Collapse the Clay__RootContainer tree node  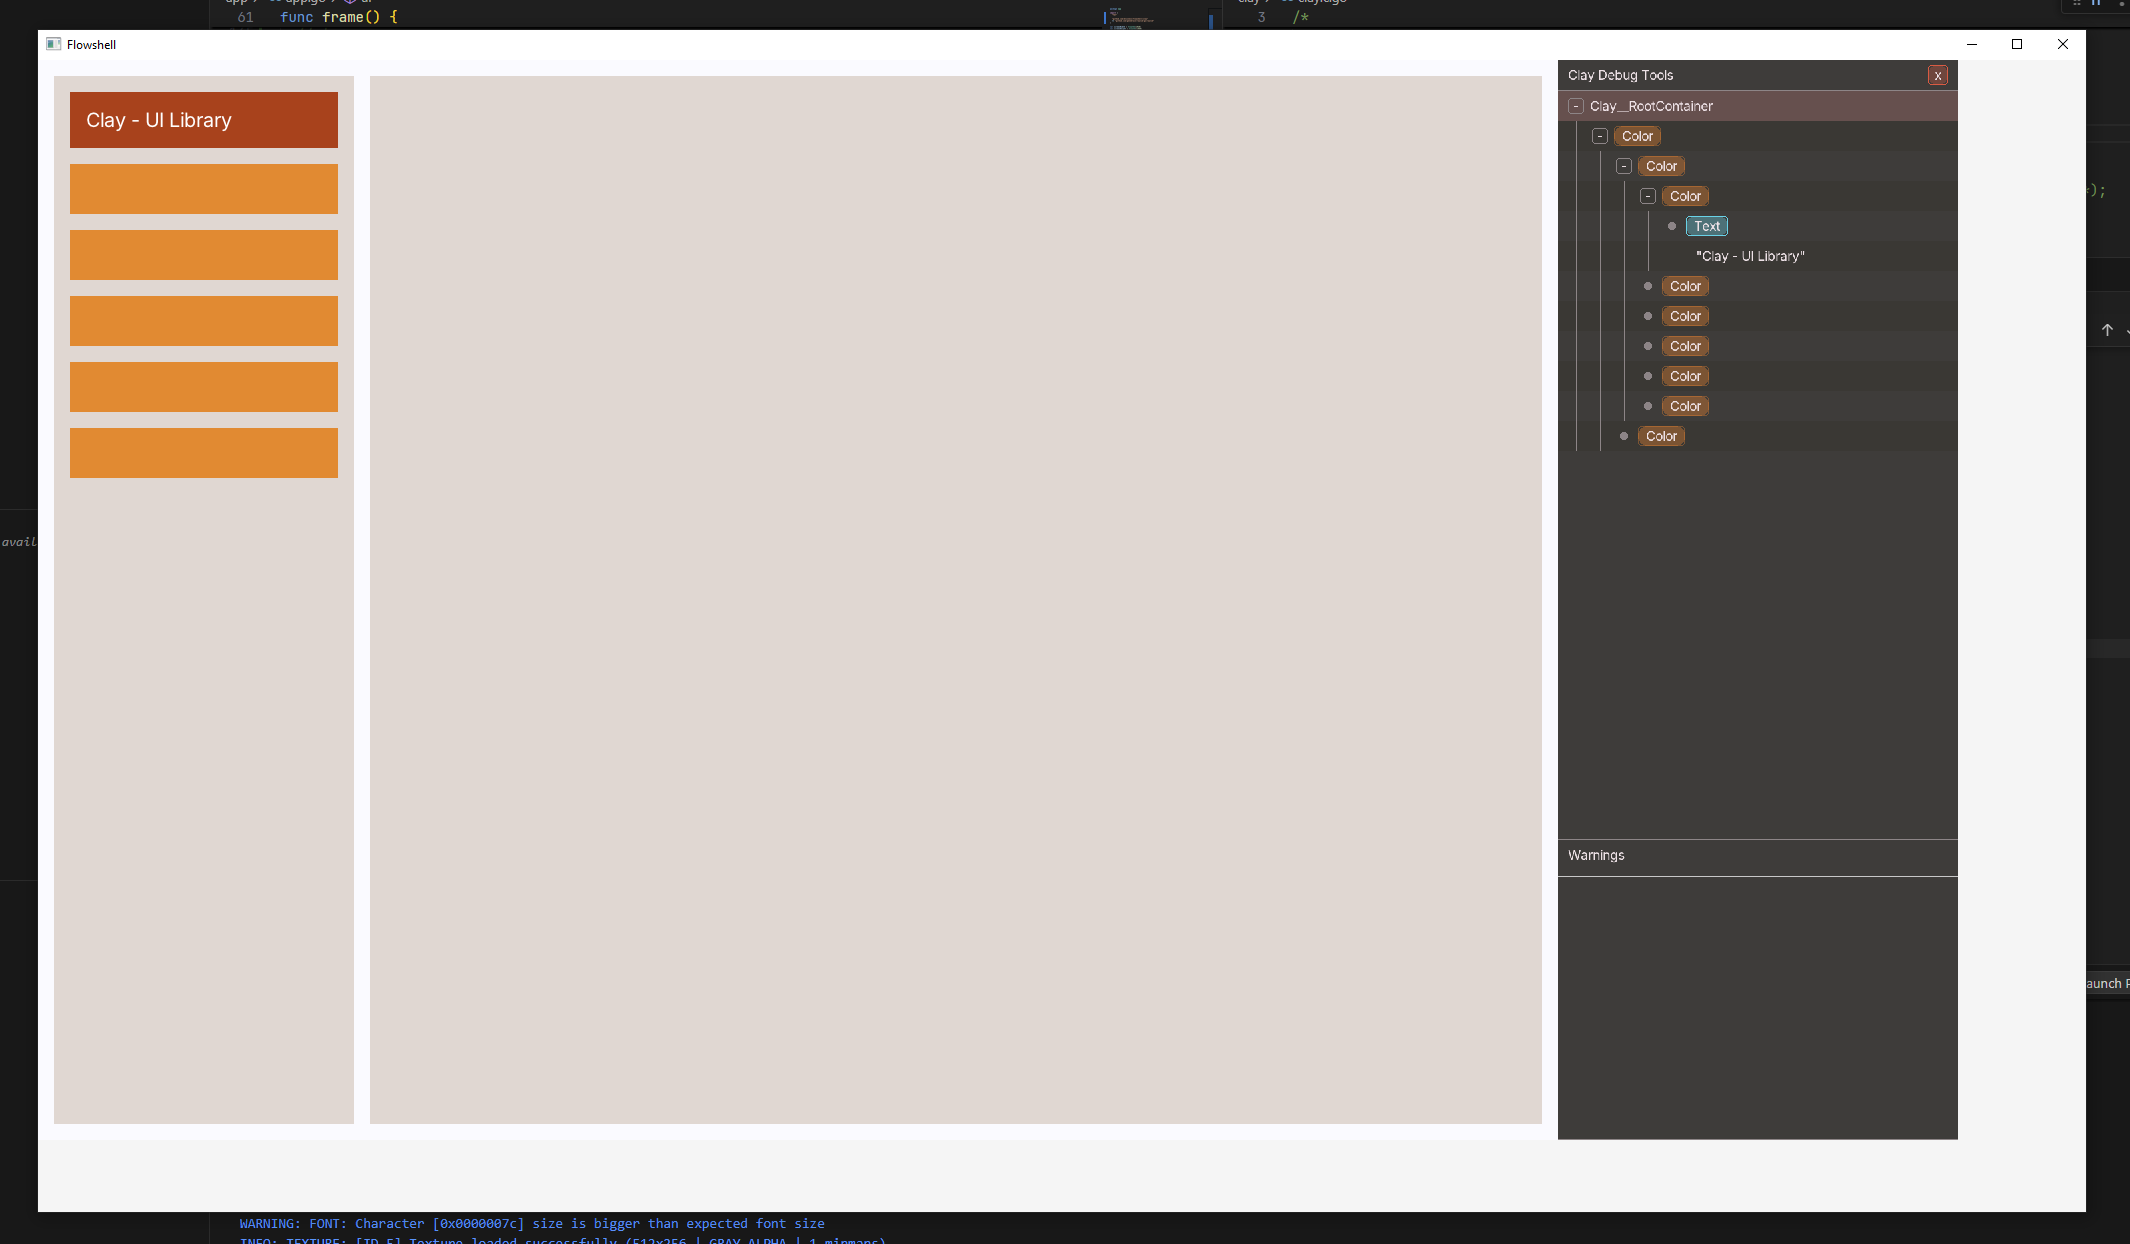point(1576,106)
